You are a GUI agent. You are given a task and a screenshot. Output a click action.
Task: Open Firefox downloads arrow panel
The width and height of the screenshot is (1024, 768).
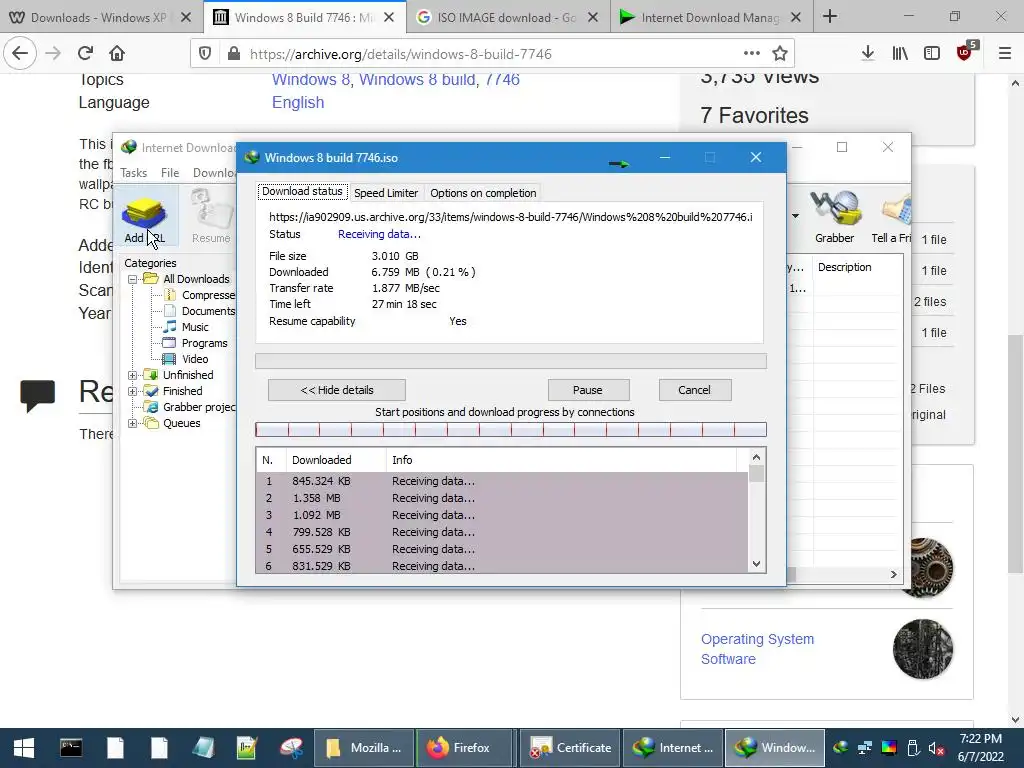point(868,54)
